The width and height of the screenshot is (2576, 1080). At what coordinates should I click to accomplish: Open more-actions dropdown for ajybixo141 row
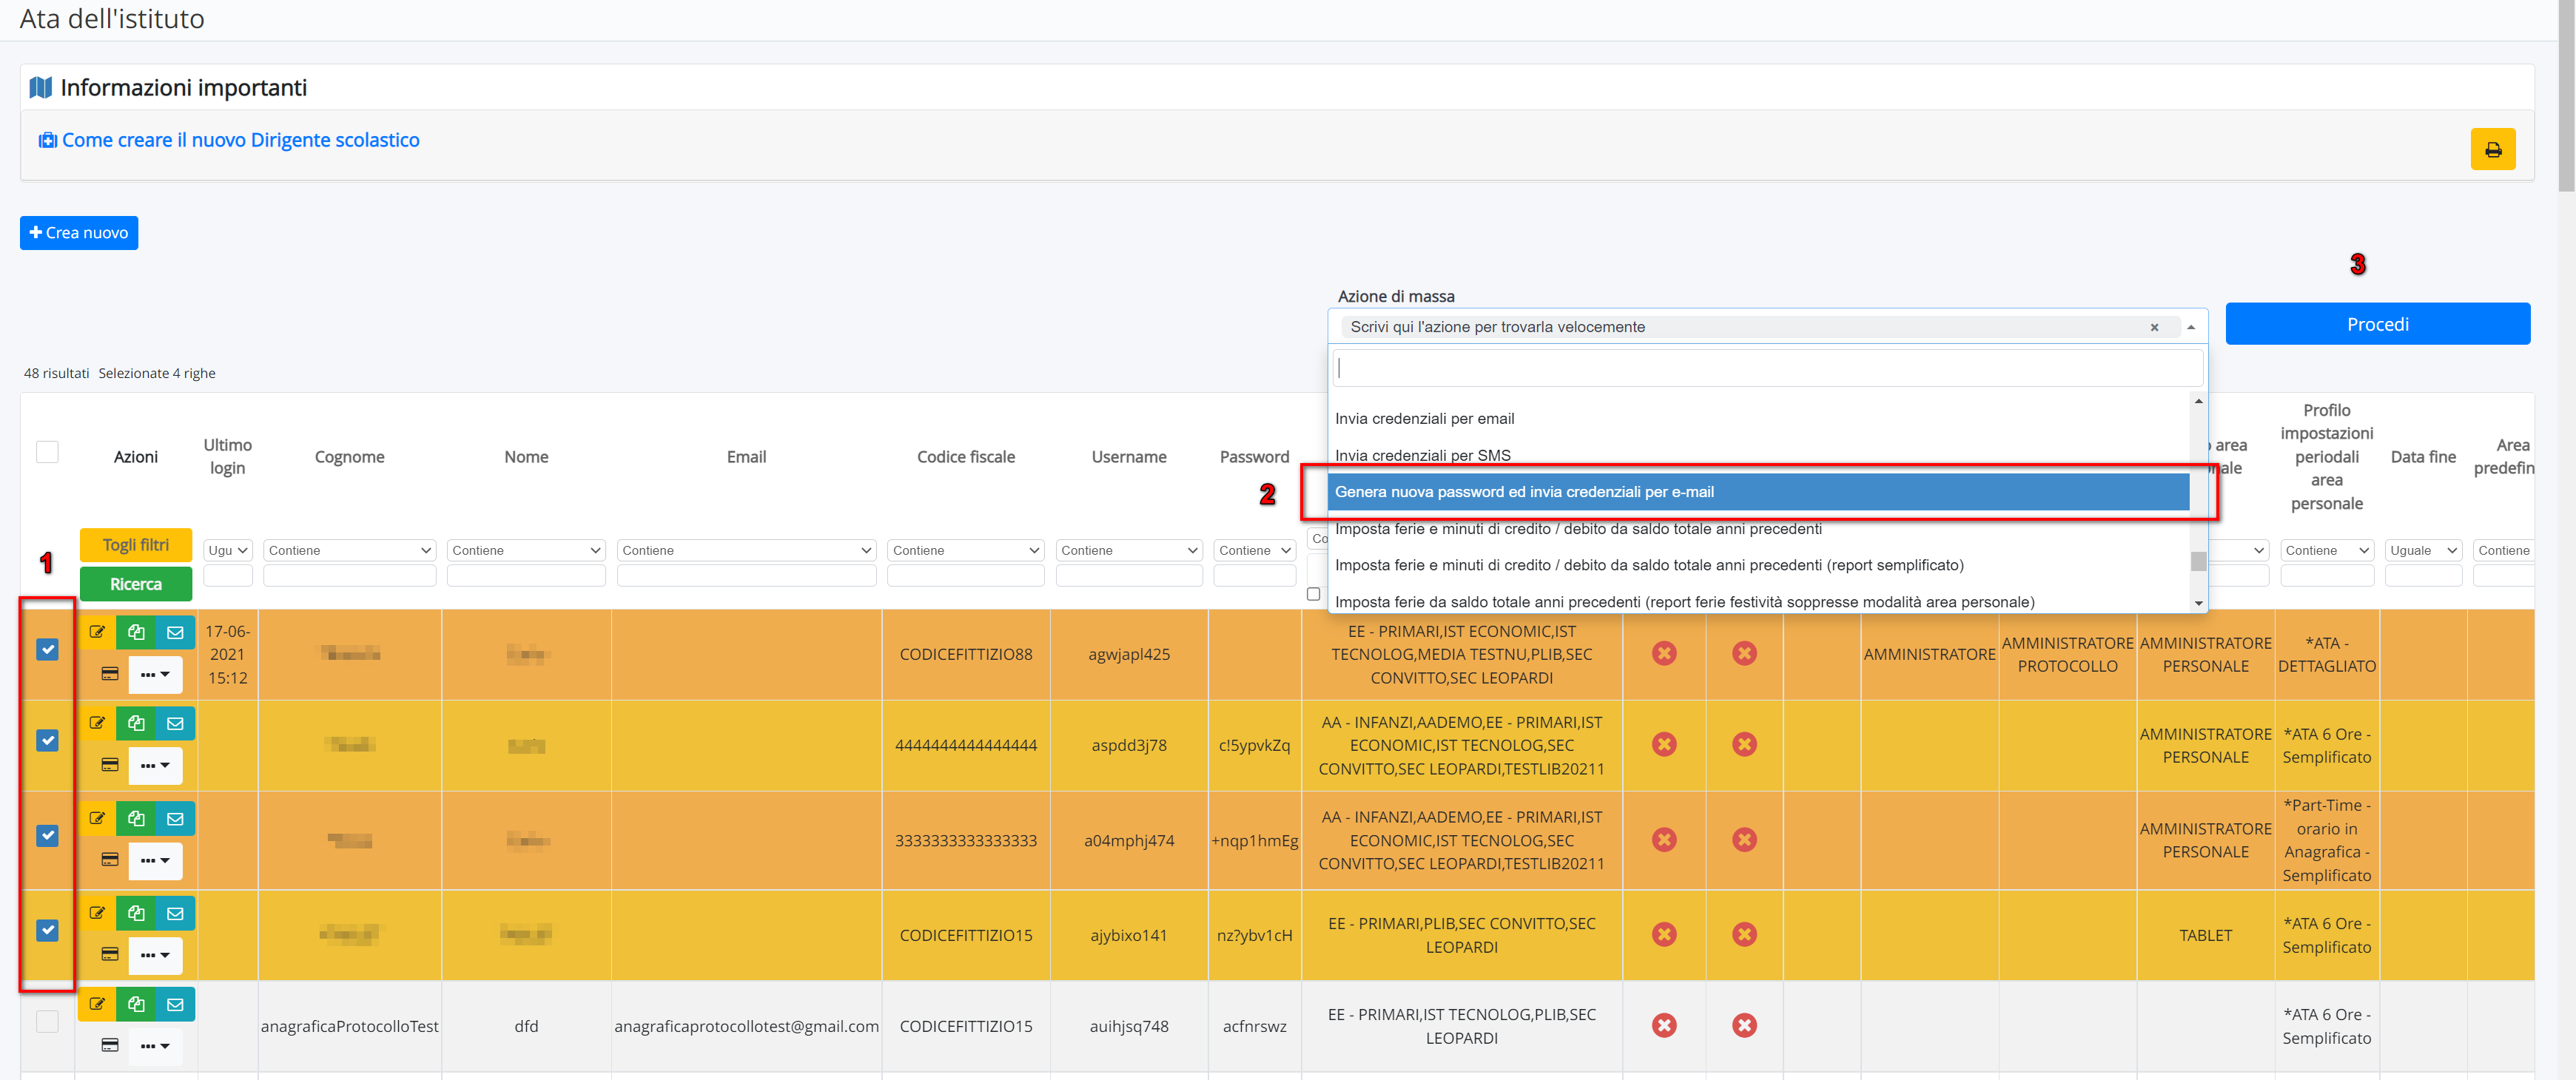click(x=155, y=955)
